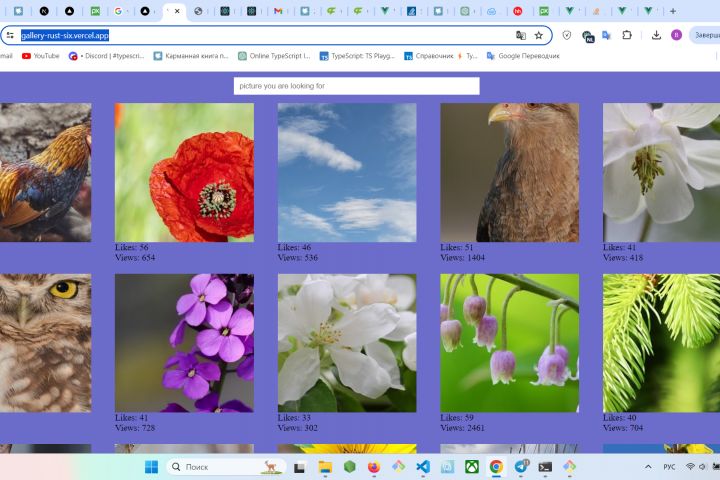This screenshot has height=480, width=720.
Task: Show browser downloads
Action: click(656, 35)
